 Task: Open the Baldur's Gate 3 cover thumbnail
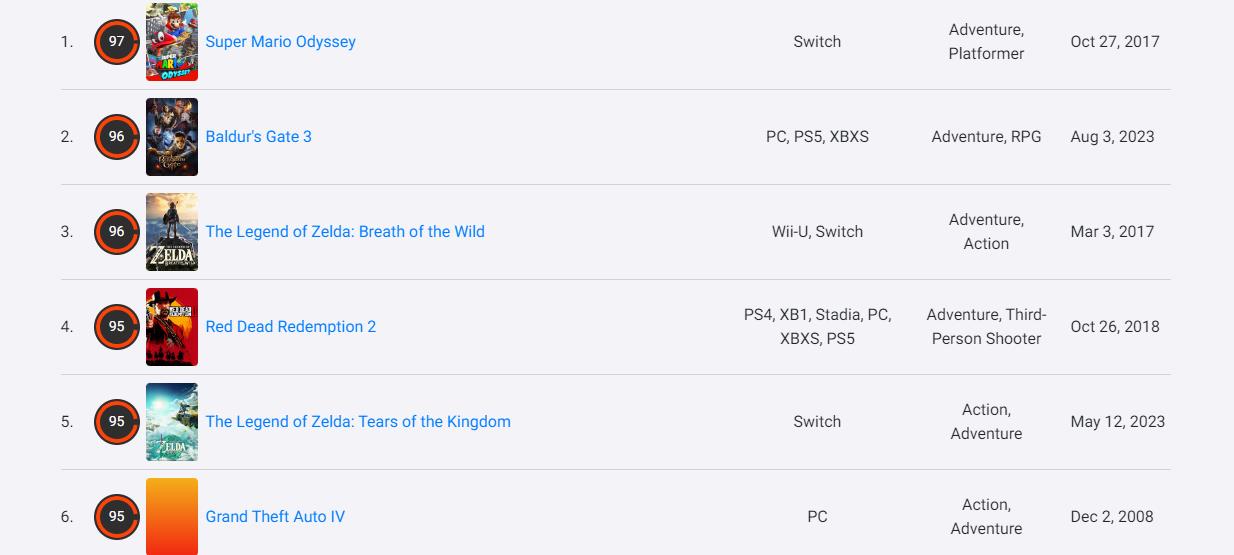pyautogui.click(x=172, y=137)
